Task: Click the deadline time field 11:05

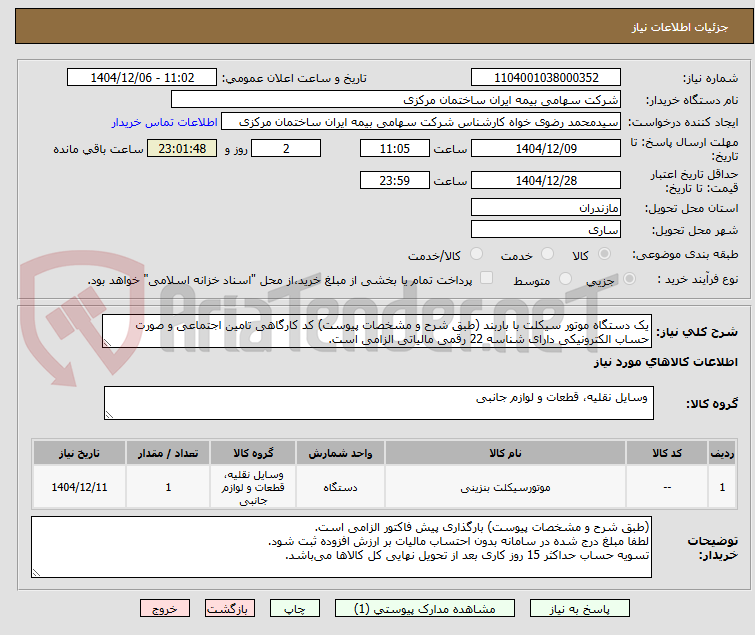Action: pyautogui.click(x=395, y=148)
